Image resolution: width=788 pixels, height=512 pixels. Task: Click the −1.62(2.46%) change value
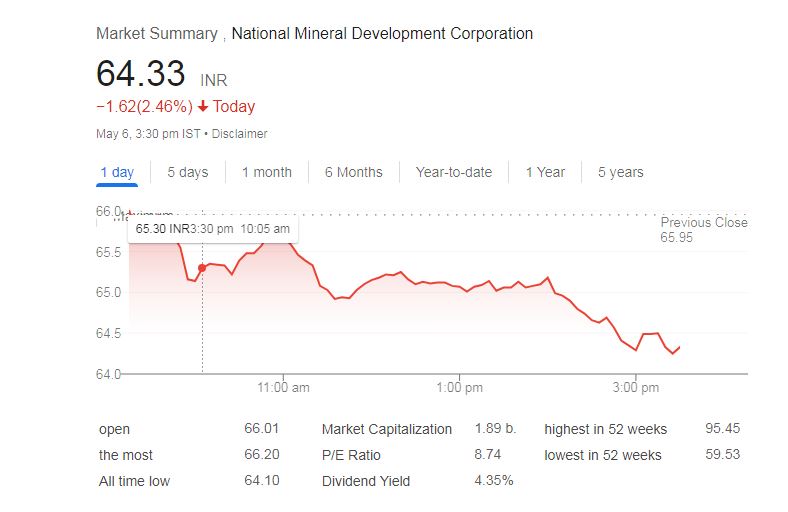click(144, 107)
